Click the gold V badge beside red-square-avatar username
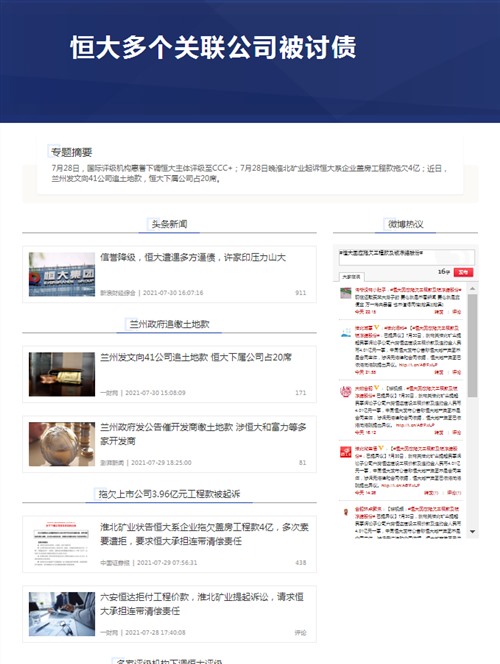The width and height of the screenshot is (500, 664). (x=381, y=448)
